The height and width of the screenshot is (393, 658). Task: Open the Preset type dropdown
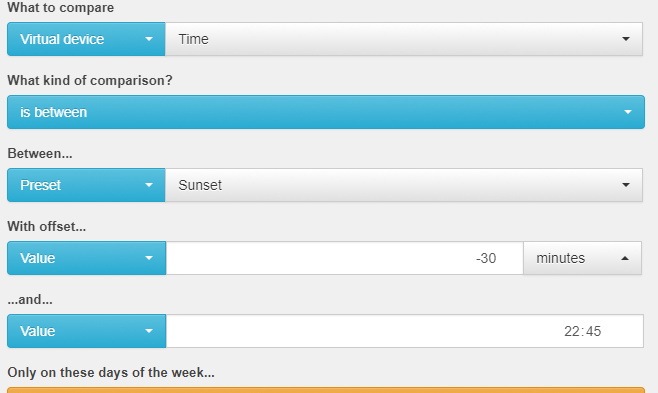click(x=86, y=185)
